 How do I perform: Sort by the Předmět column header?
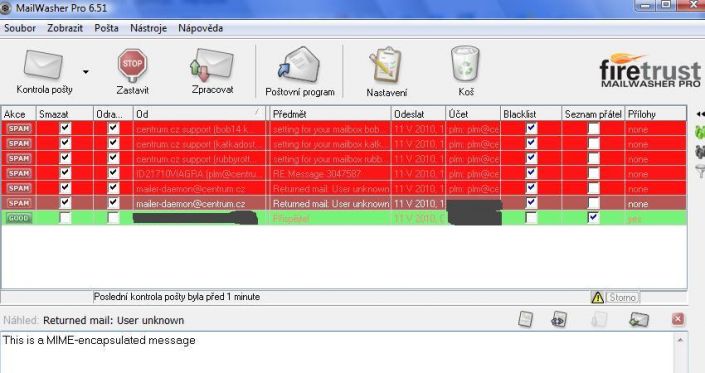(x=330, y=114)
